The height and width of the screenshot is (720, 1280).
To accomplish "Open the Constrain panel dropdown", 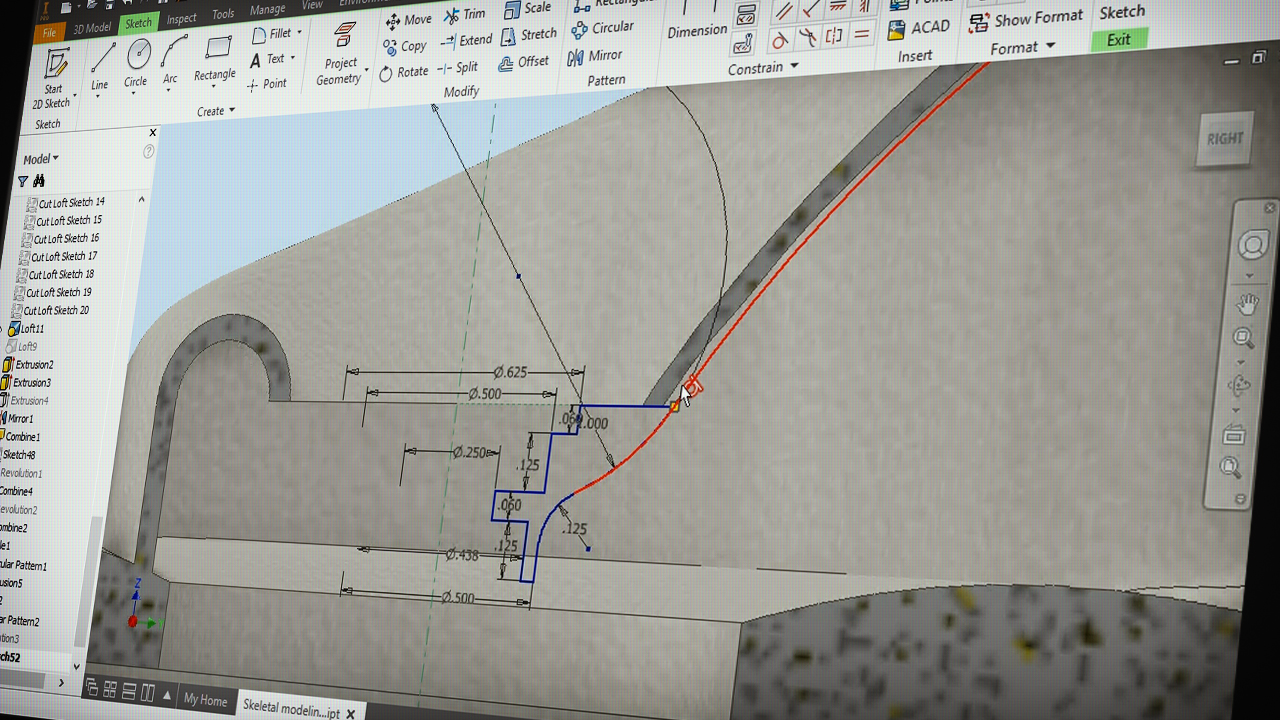I will tap(763, 67).
